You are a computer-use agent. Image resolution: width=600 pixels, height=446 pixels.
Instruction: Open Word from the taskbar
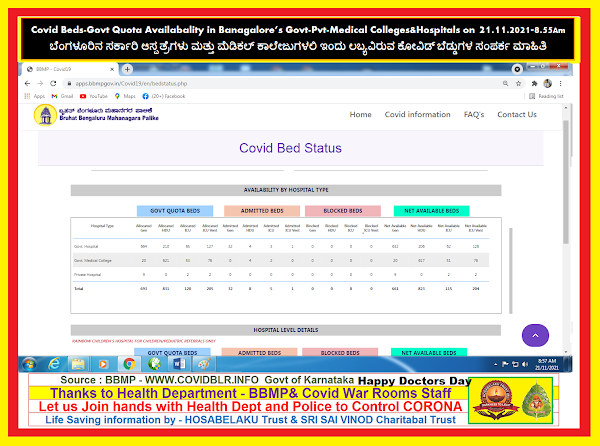point(179,364)
